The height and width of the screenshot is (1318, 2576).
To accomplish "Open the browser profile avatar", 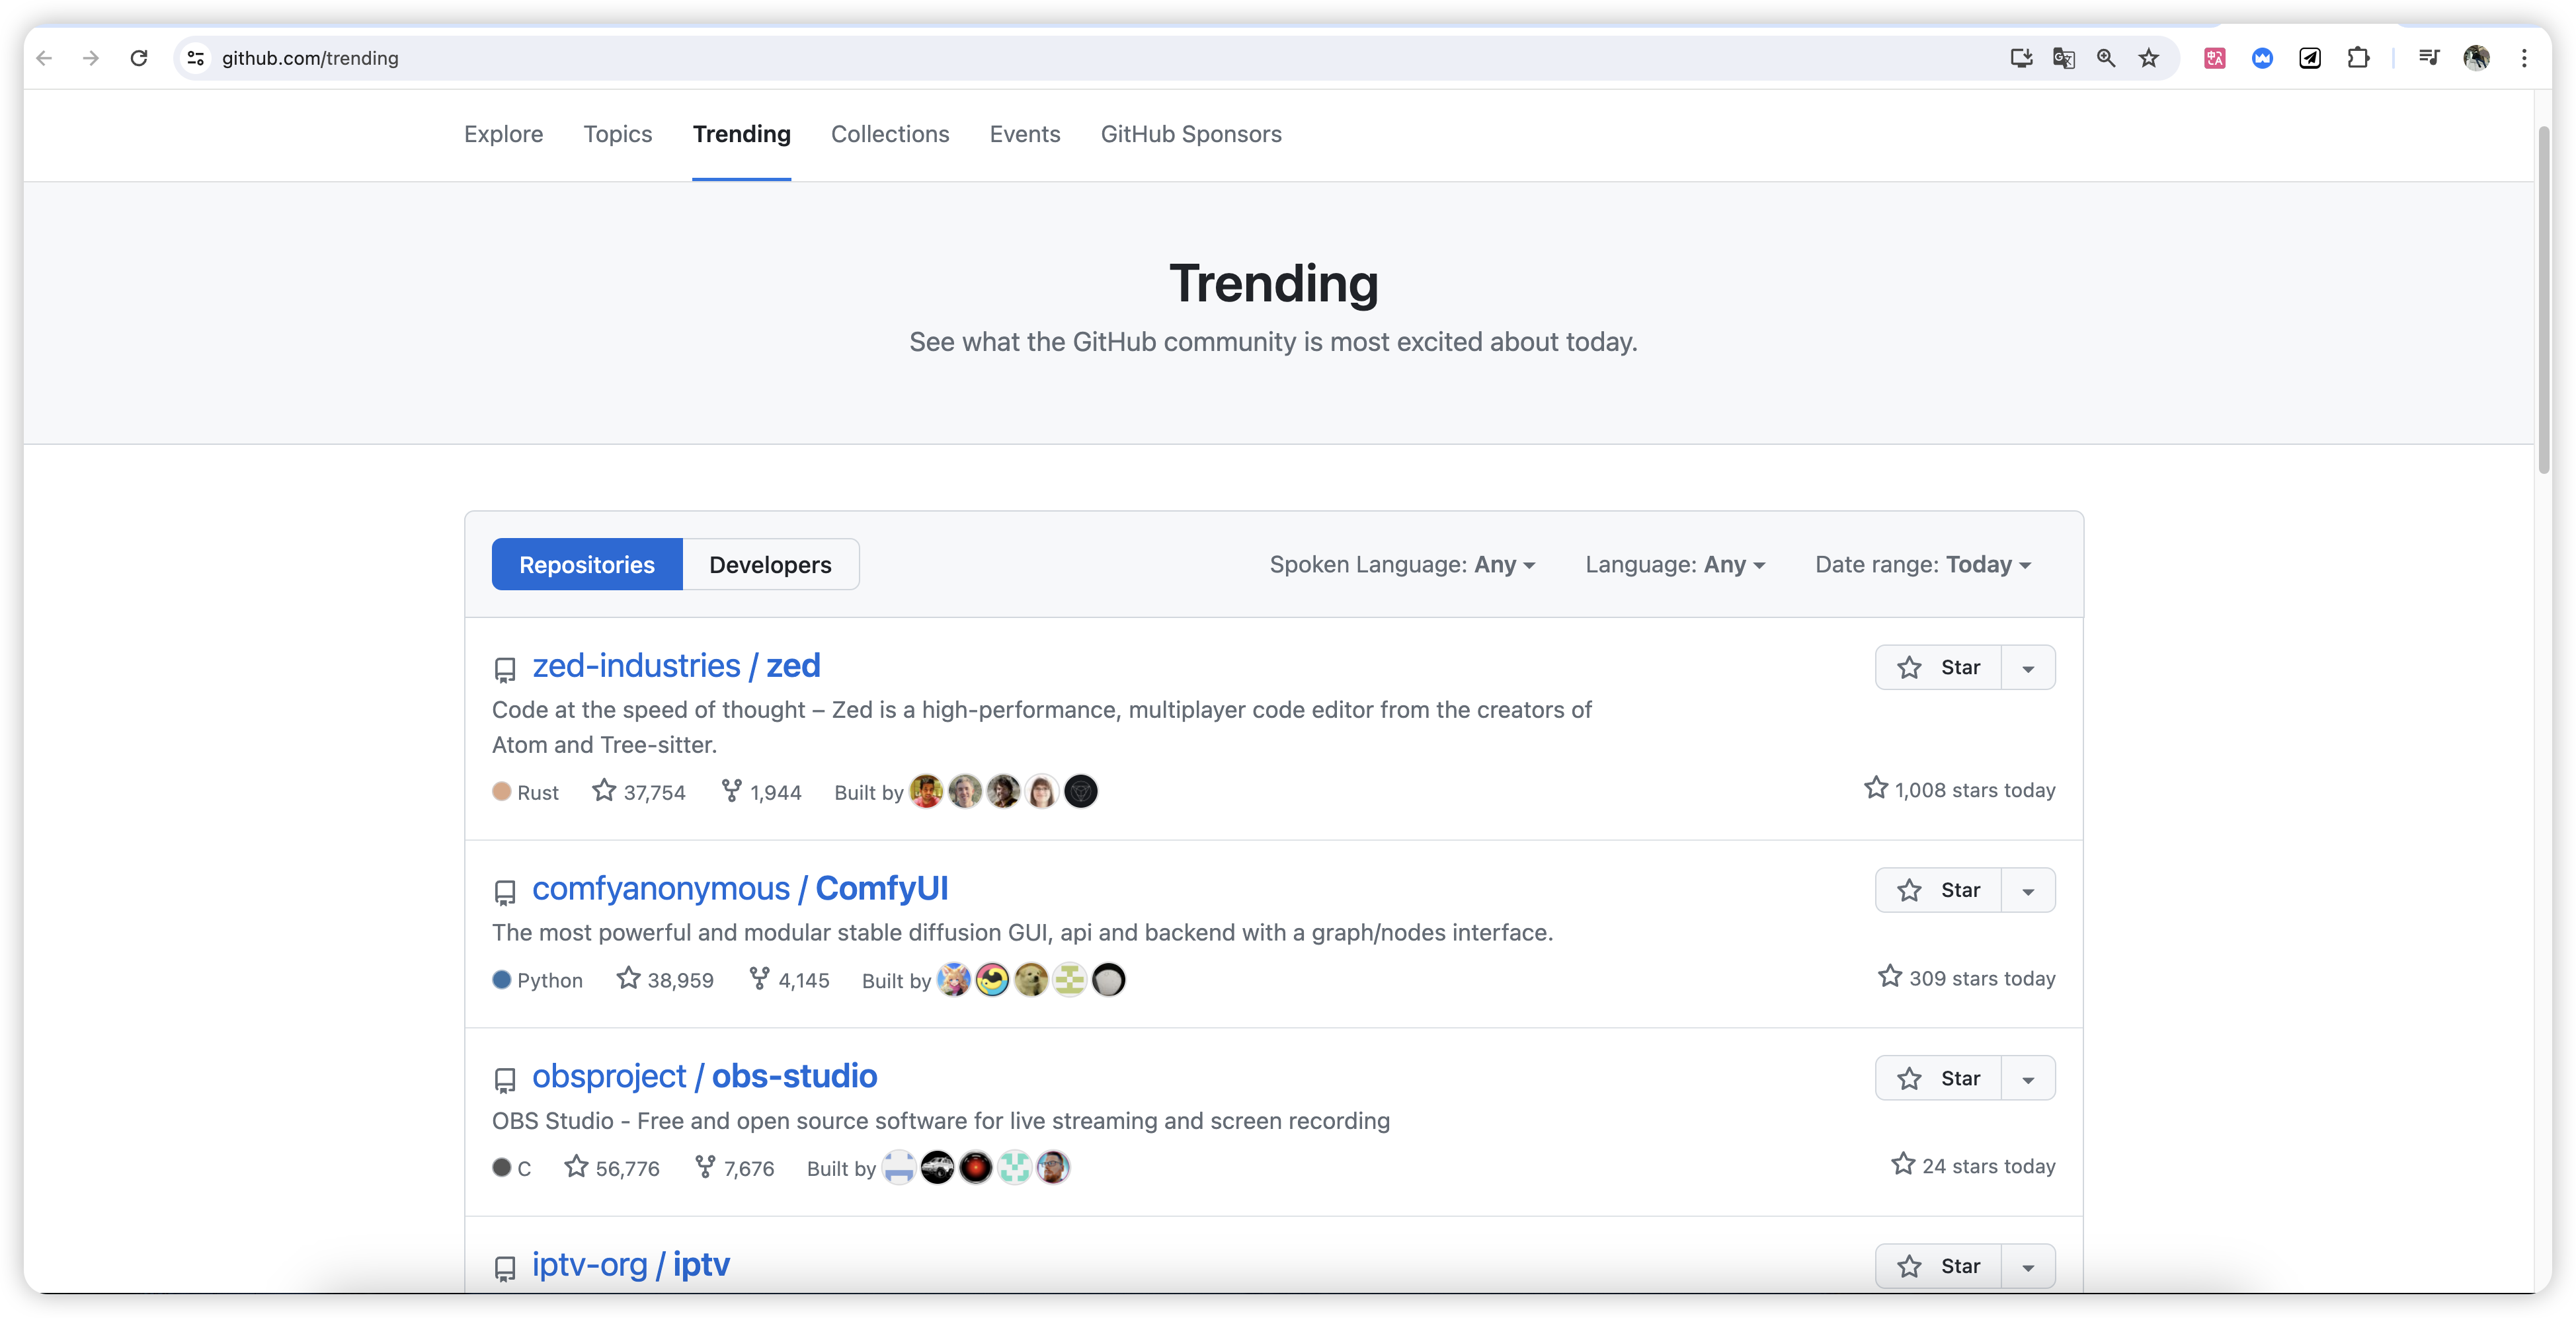I will [x=2477, y=58].
